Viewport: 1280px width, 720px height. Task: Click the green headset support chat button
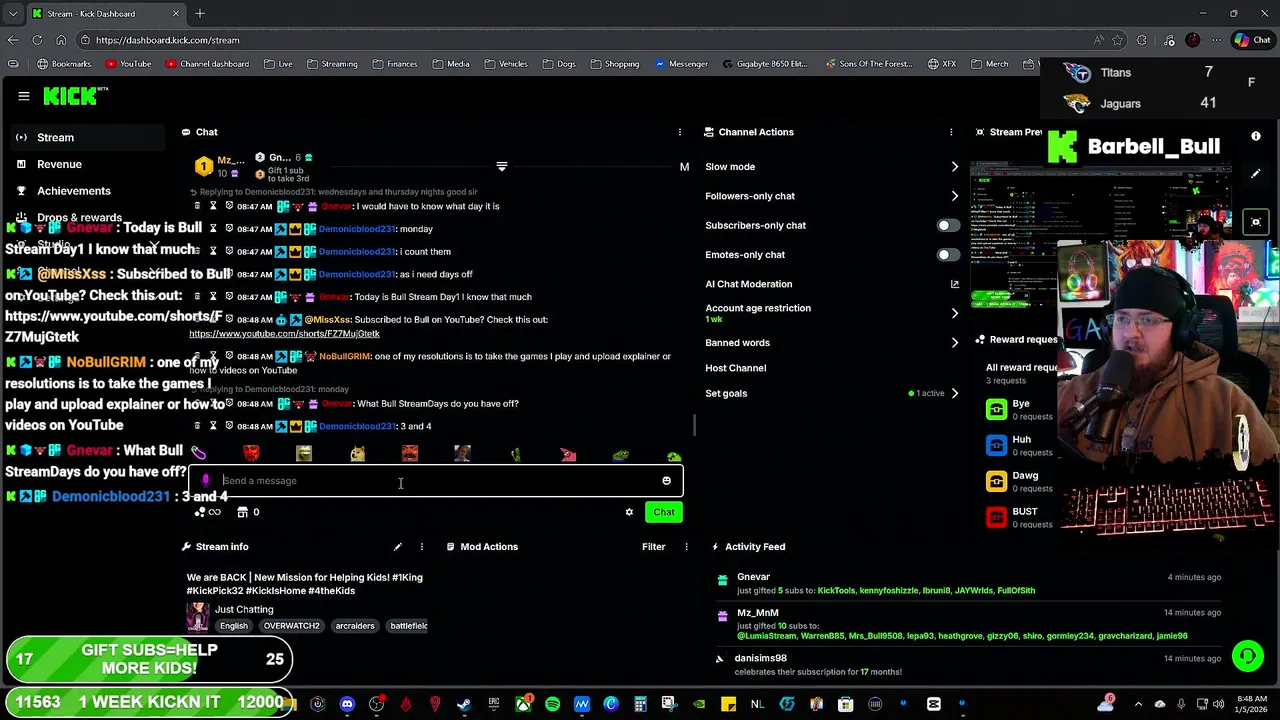click(x=1247, y=657)
